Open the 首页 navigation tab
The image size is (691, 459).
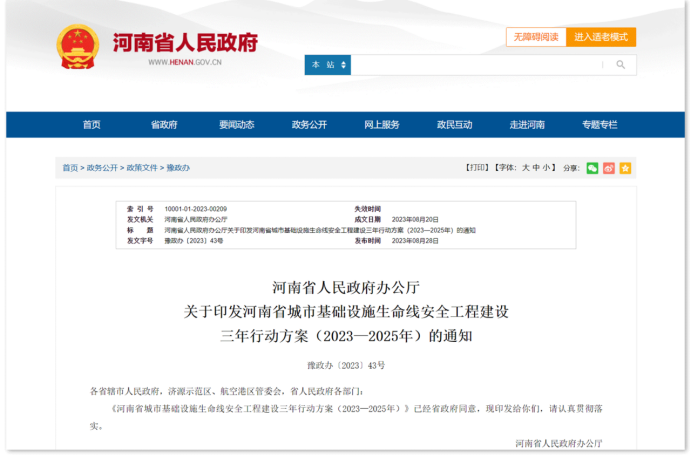(91, 125)
